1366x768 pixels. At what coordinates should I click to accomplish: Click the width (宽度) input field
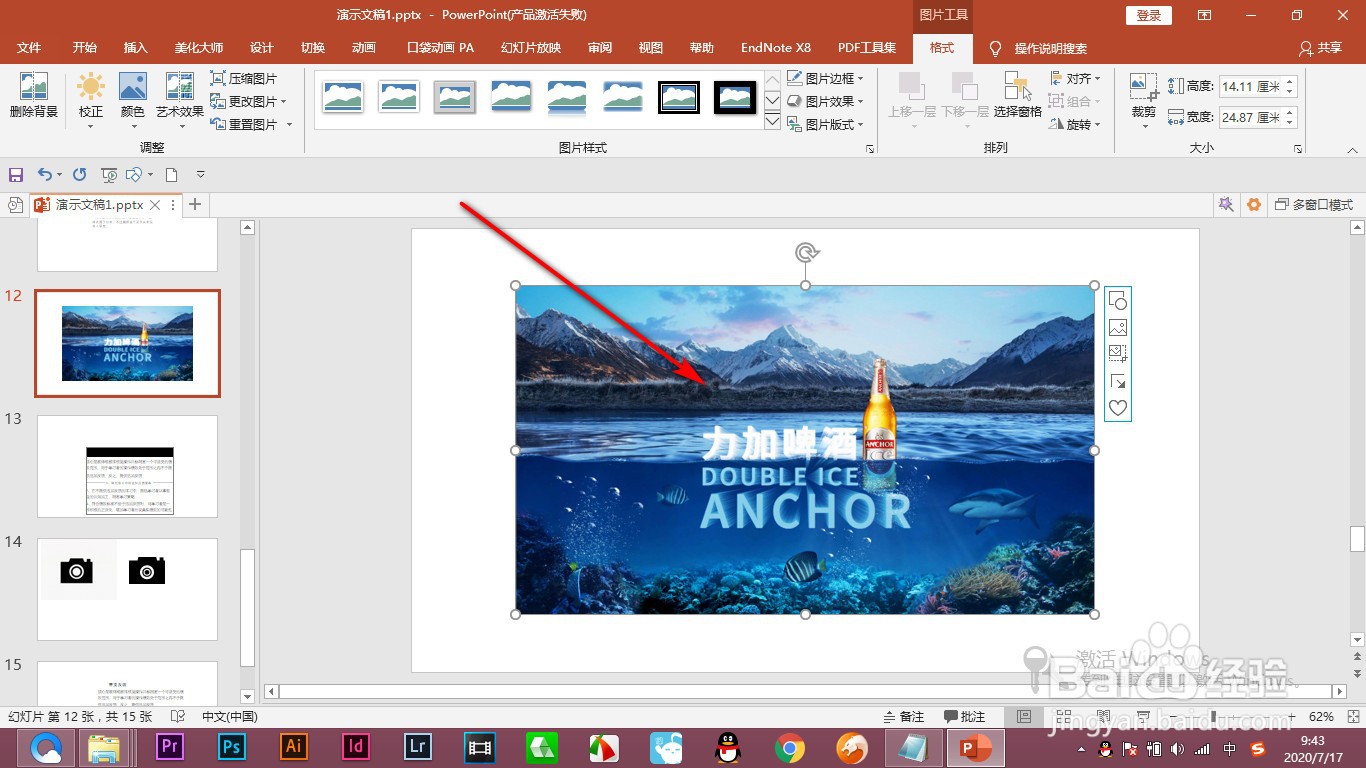(1251, 117)
